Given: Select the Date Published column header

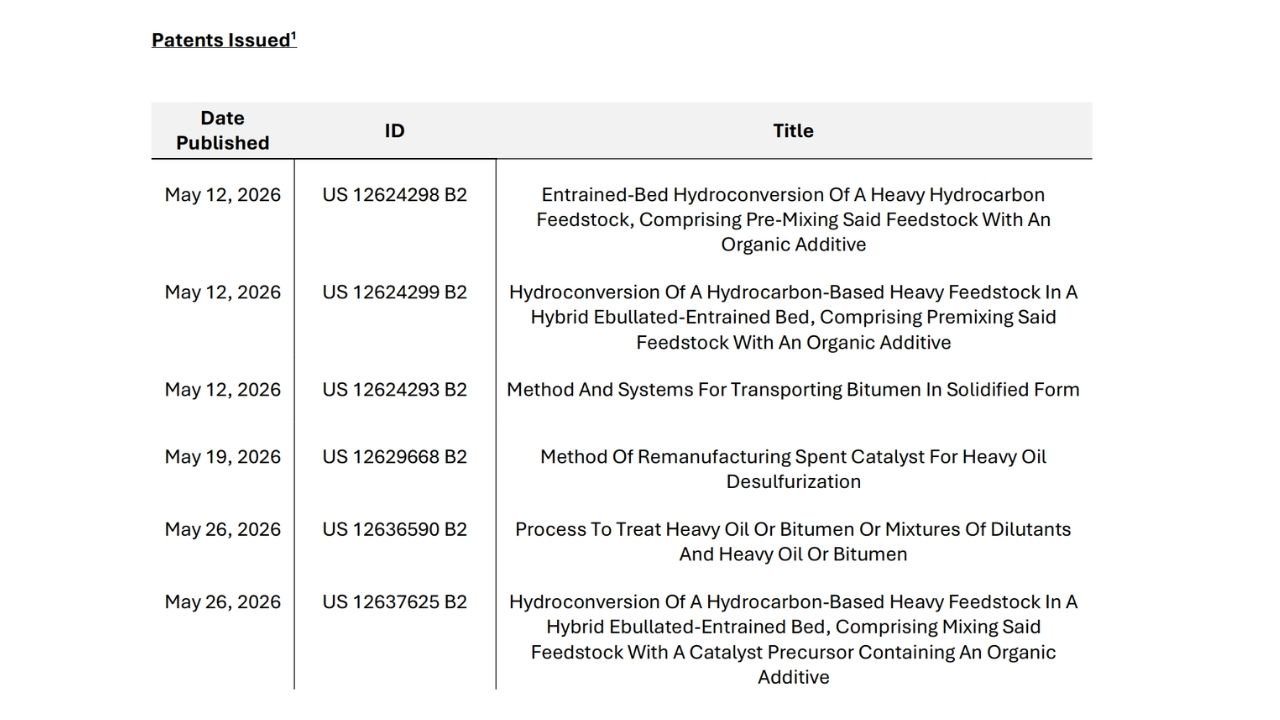Looking at the screenshot, I should point(223,130).
